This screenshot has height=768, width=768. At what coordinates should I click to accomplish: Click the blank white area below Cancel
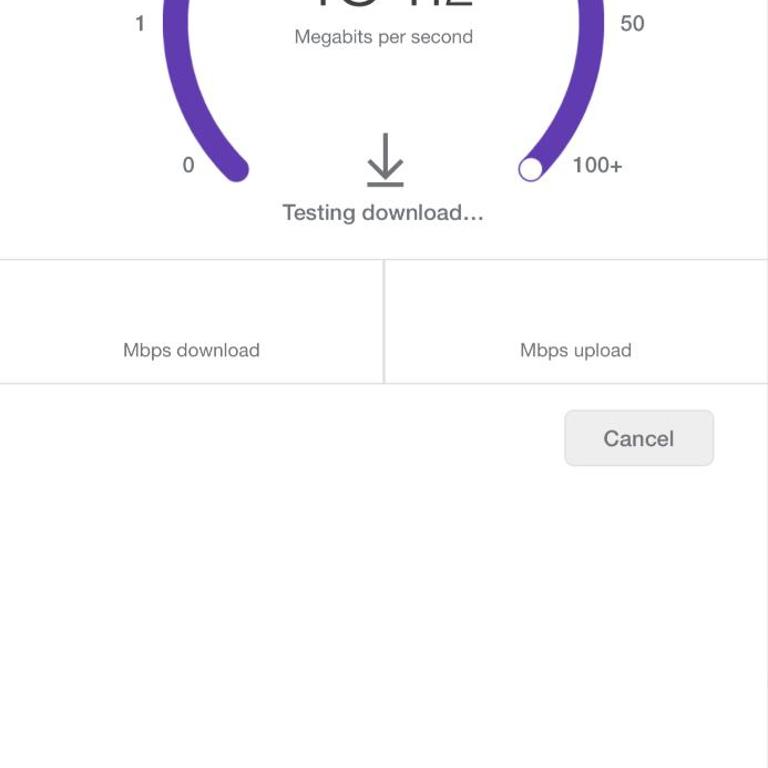pyautogui.click(x=384, y=620)
